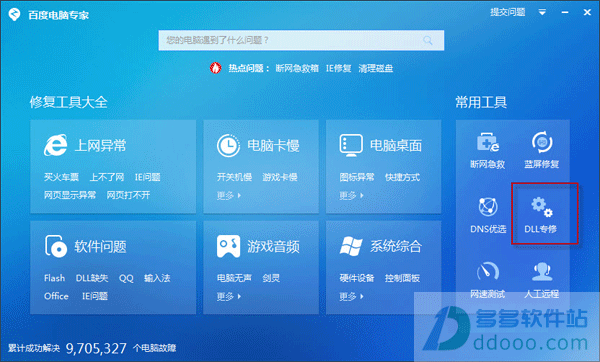Open the DLL专修 gear tool
The width and height of the screenshot is (600, 362).
[541, 215]
